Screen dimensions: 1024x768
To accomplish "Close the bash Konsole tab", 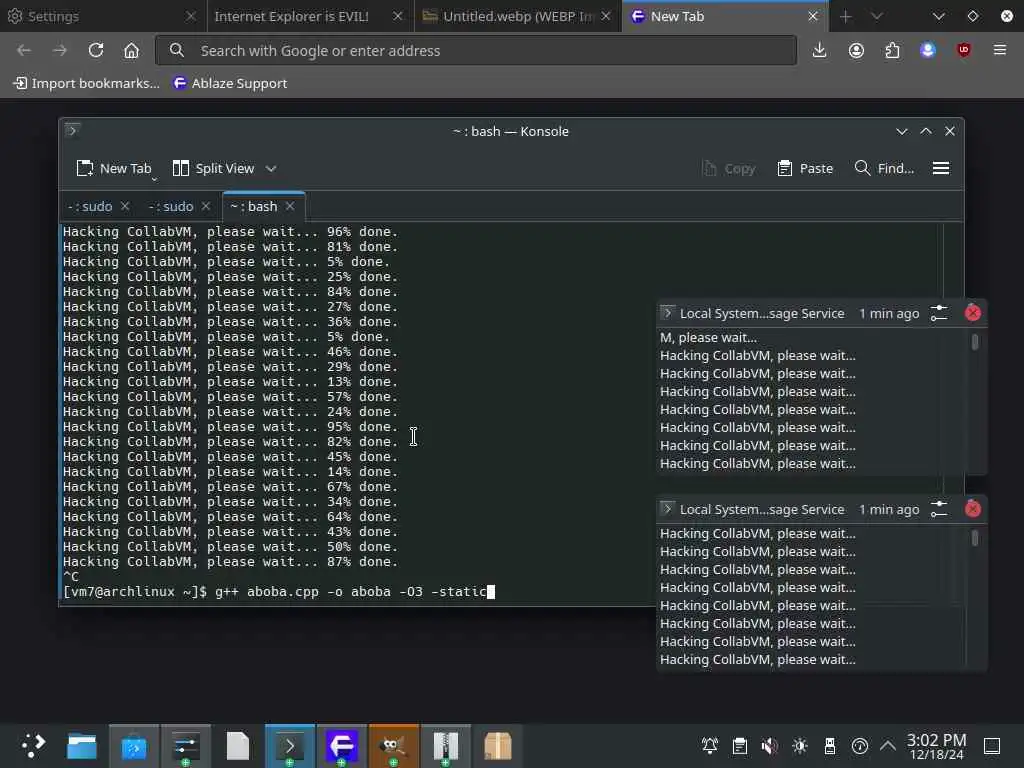I will coord(290,206).
